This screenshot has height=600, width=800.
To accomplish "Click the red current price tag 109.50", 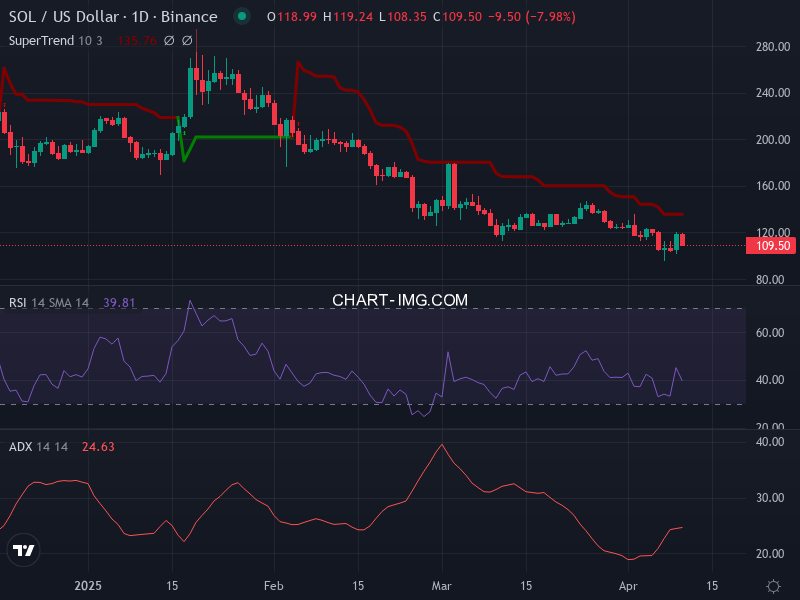I will pos(773,246).
